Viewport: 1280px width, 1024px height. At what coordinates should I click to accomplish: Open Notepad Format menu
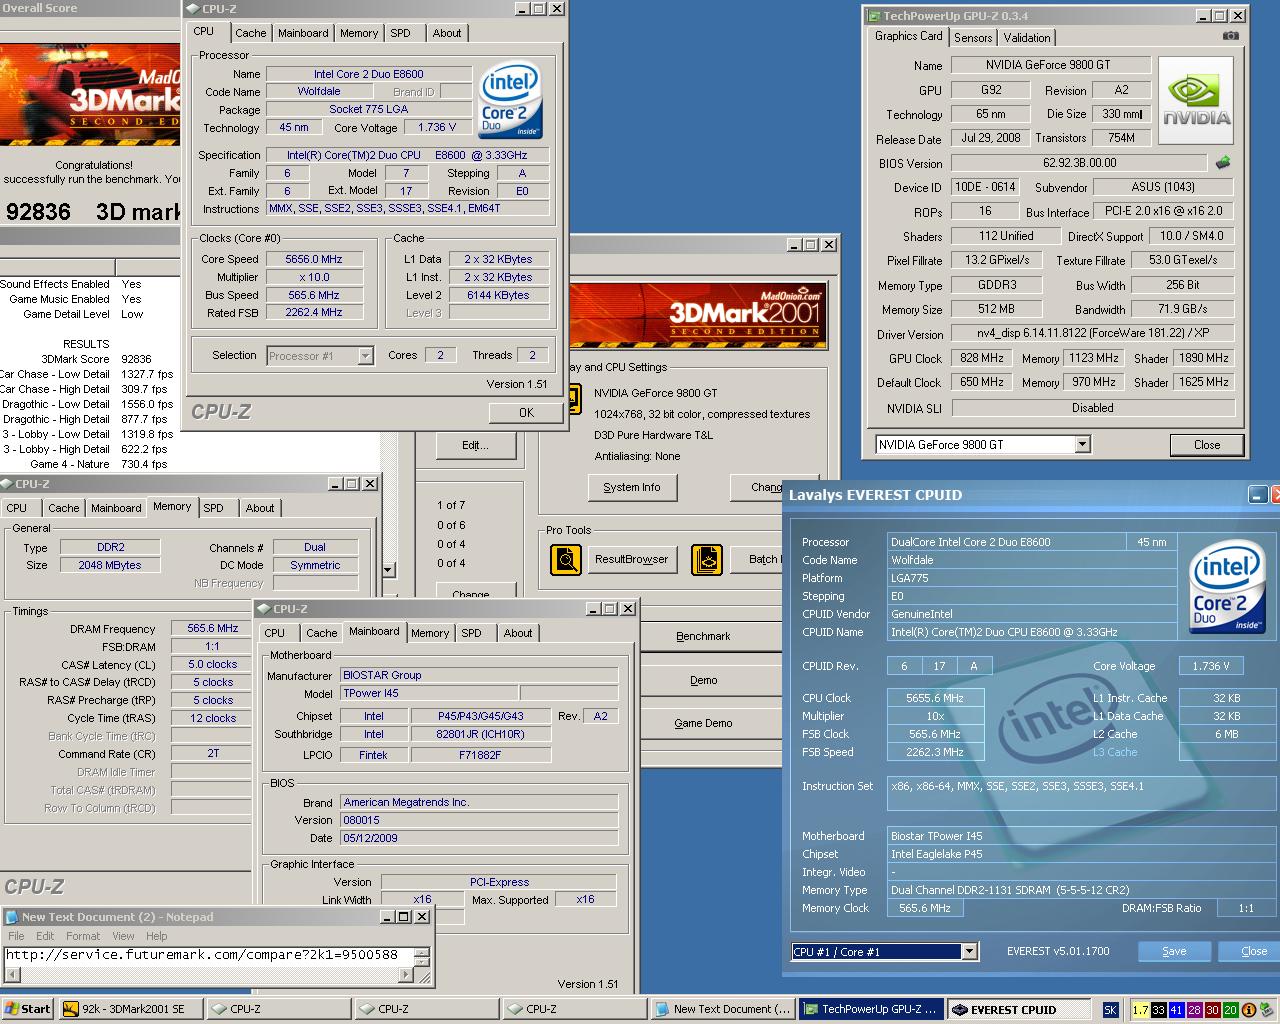[x=83, y=936]
